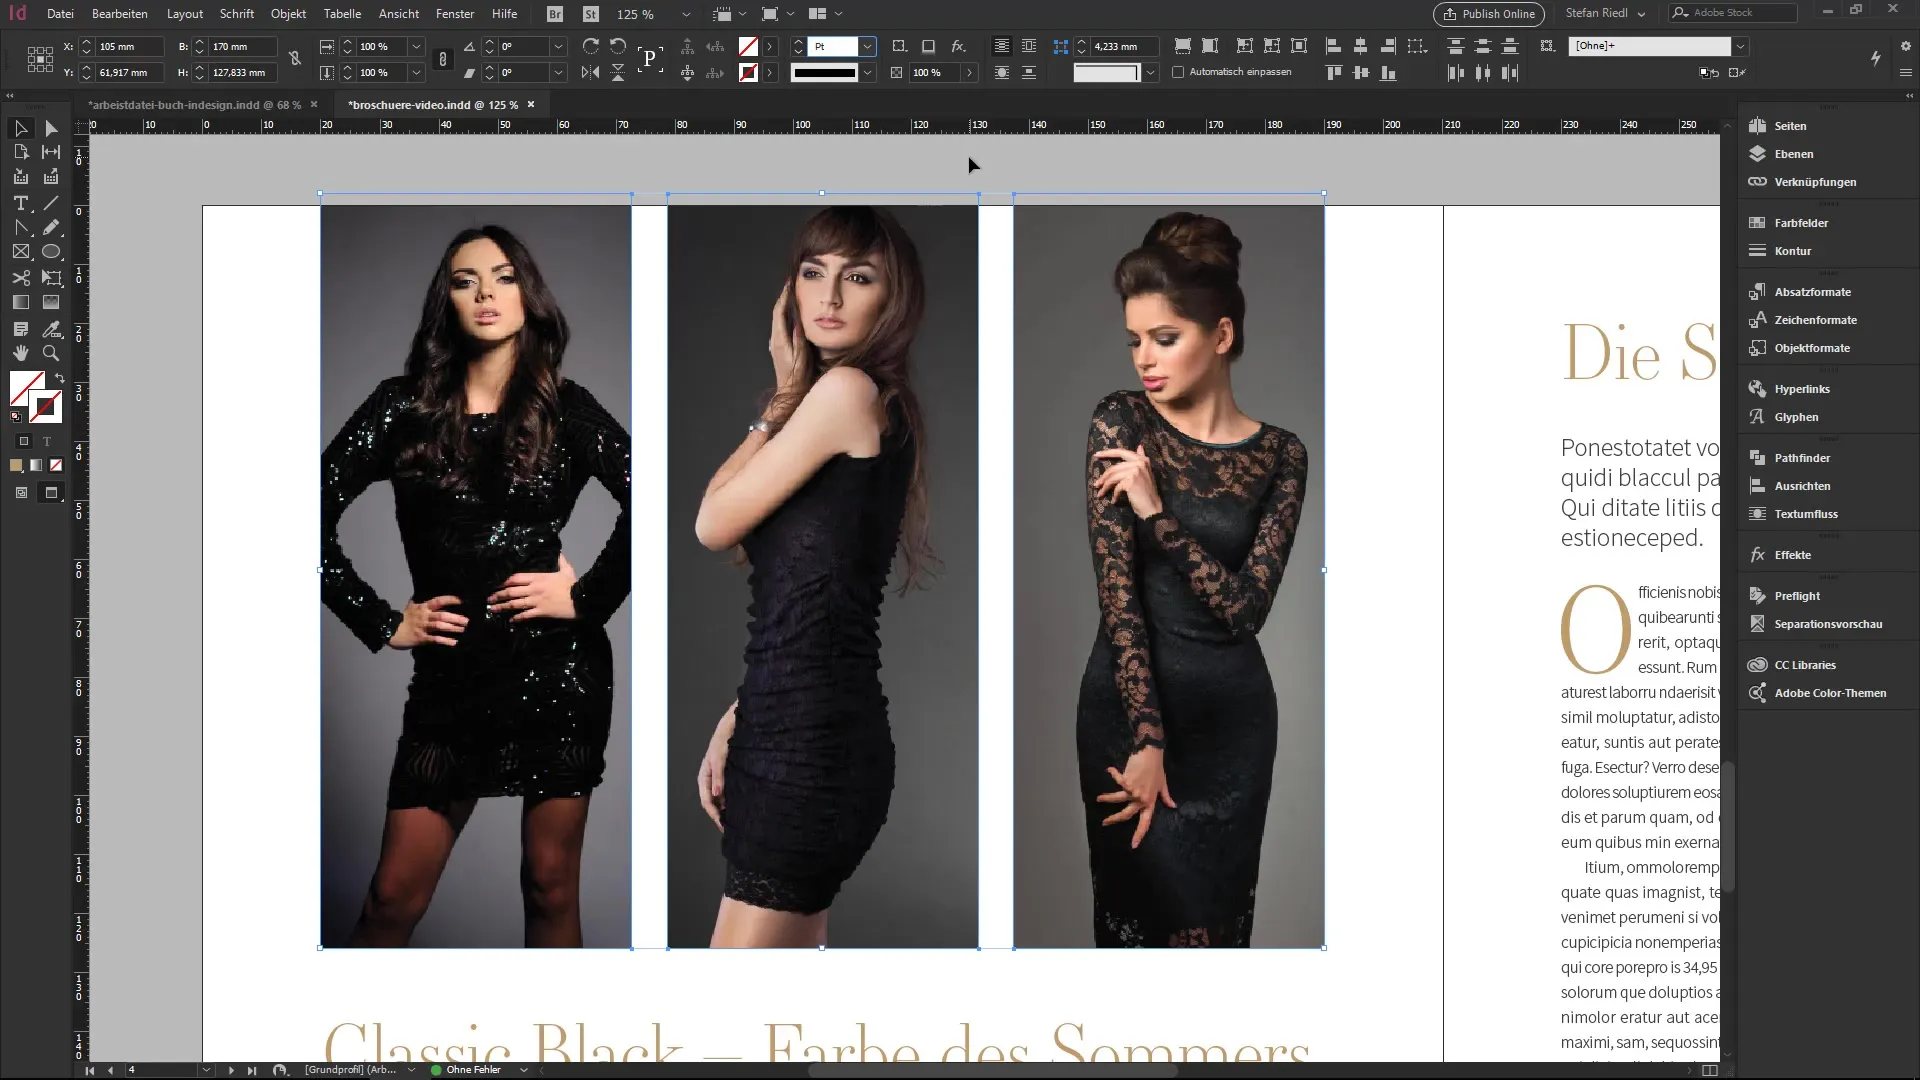The height and width of the screenshot is (1080, 1920).
Task: Select the Rectangle Frame tool
Action: 21,252
